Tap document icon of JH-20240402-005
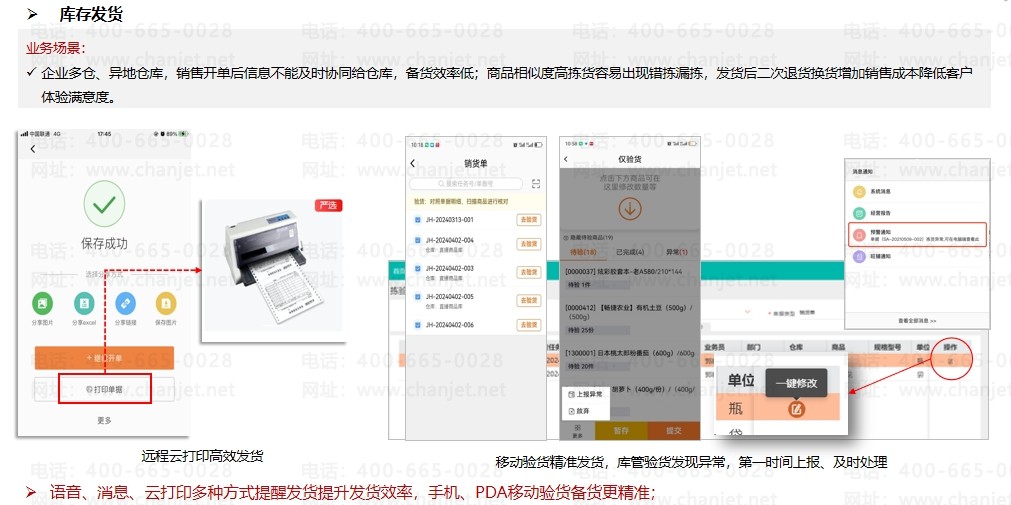 [418, 297]
